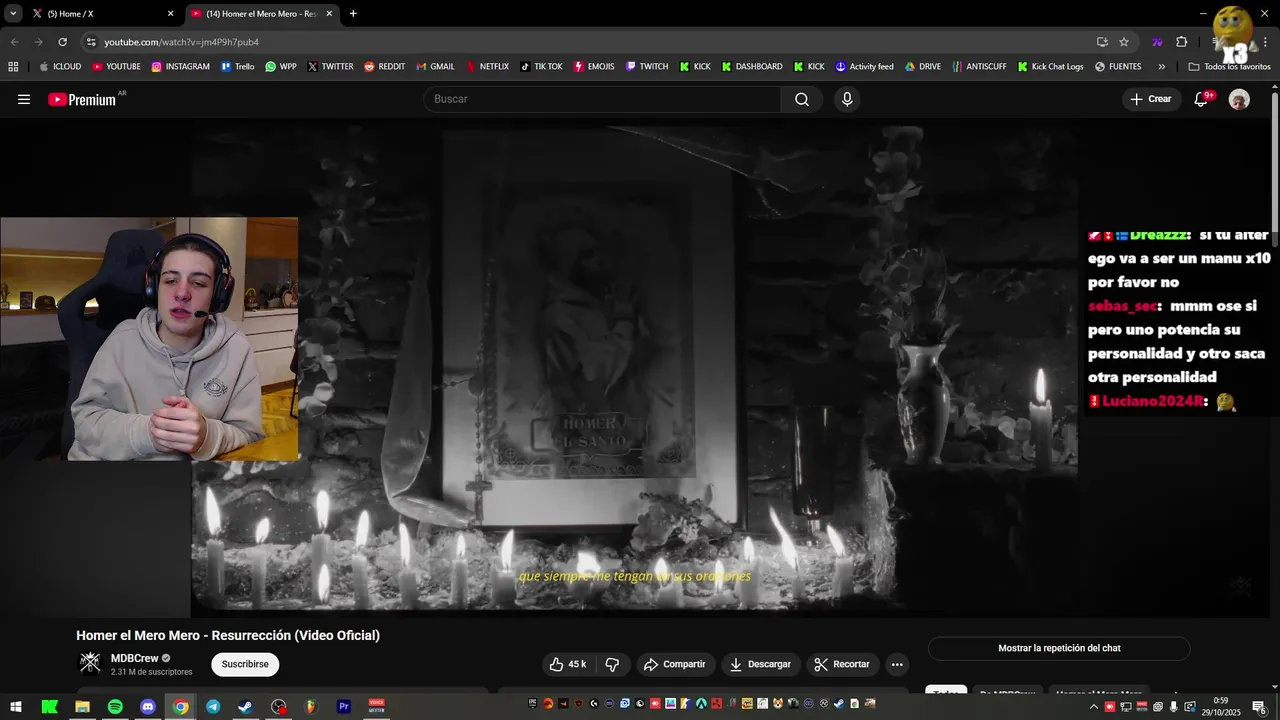Viewport: 1280px width, 720px height.
Task: Open the Trello bookmark
Action: coord(237,67)
